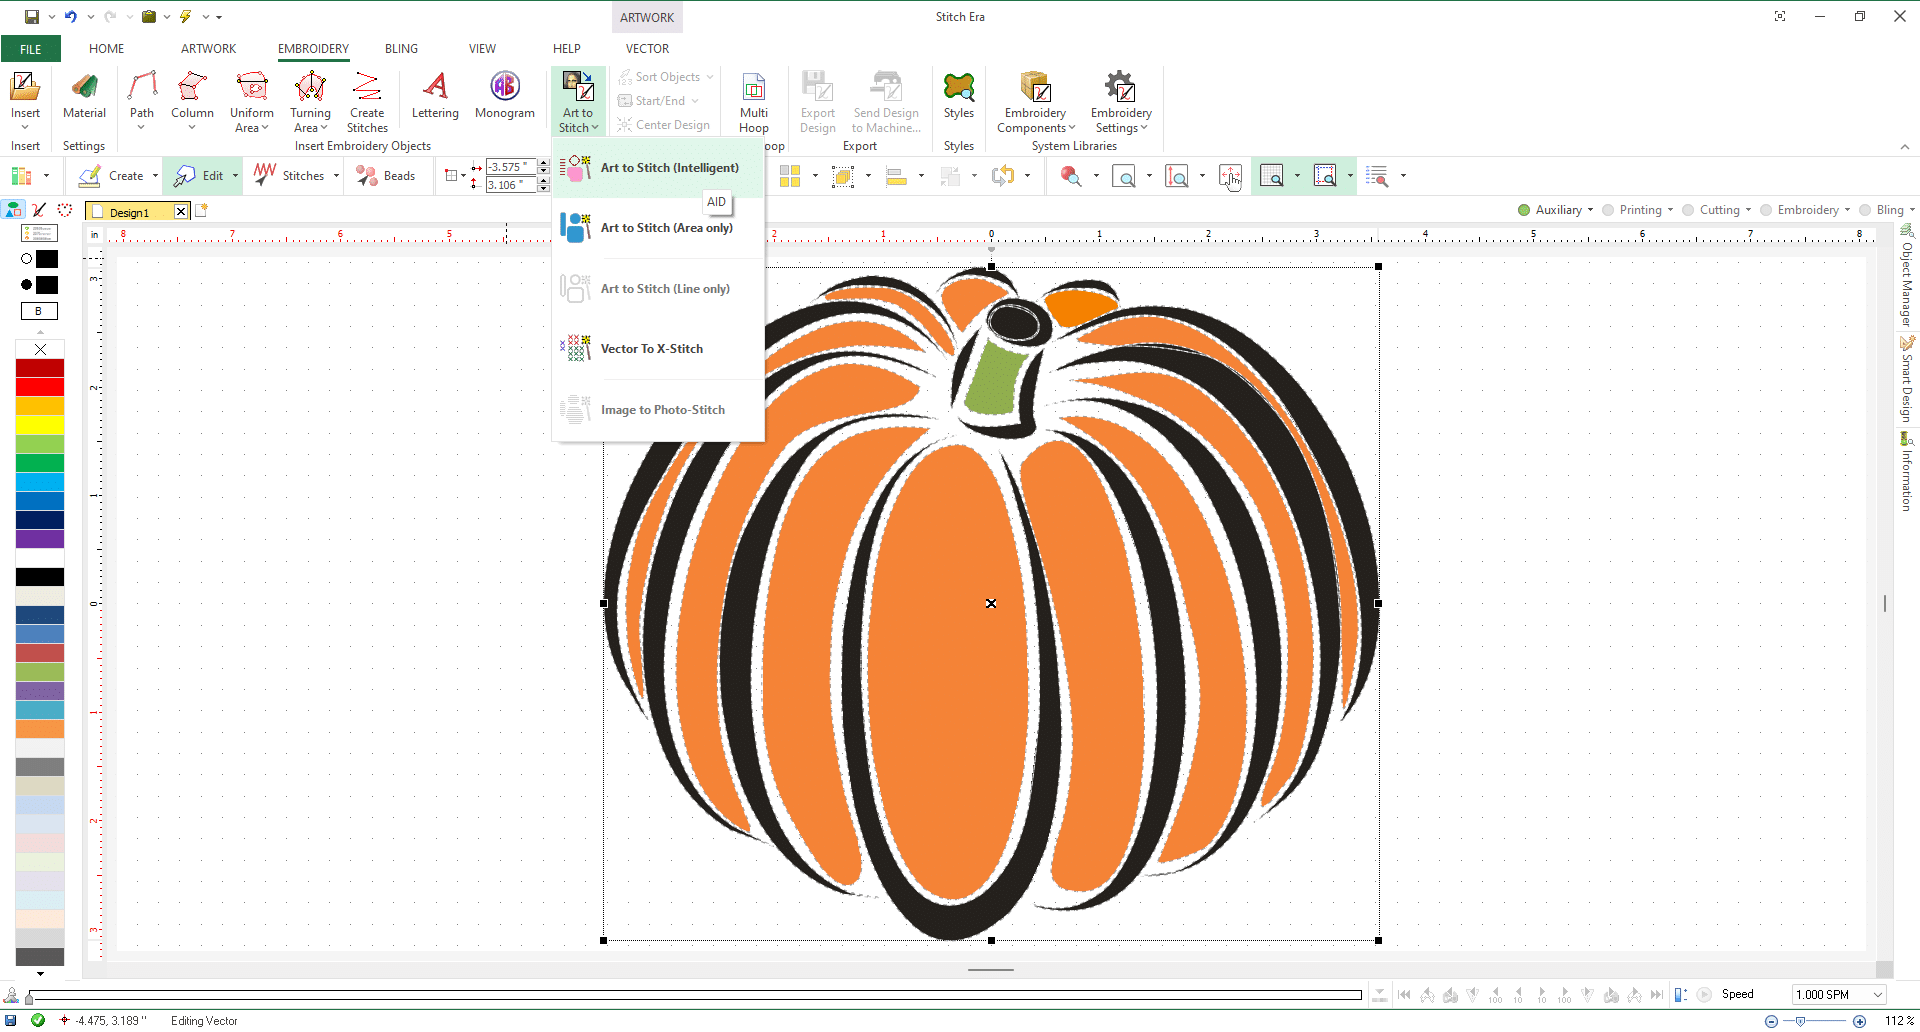The width and height of the screenshot is (1920, 1032).
Task: Select the Embroidery view radio button
Action: 1765,210
